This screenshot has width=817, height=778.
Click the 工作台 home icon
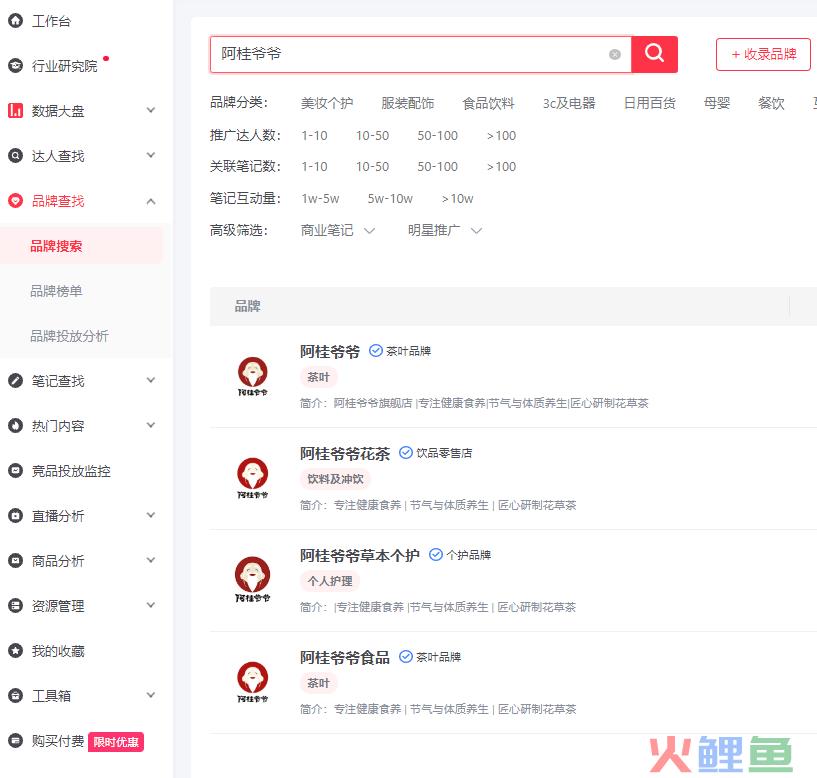tap(16, 20)
